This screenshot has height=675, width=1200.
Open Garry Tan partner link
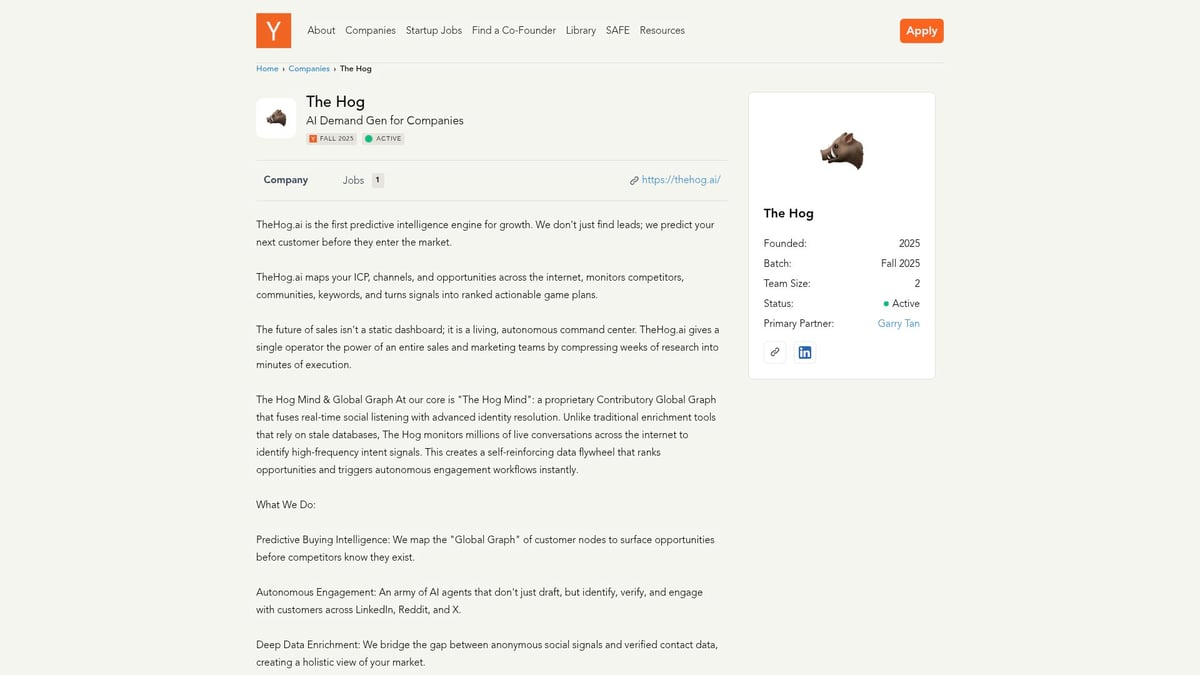click(x=899, y=324)
